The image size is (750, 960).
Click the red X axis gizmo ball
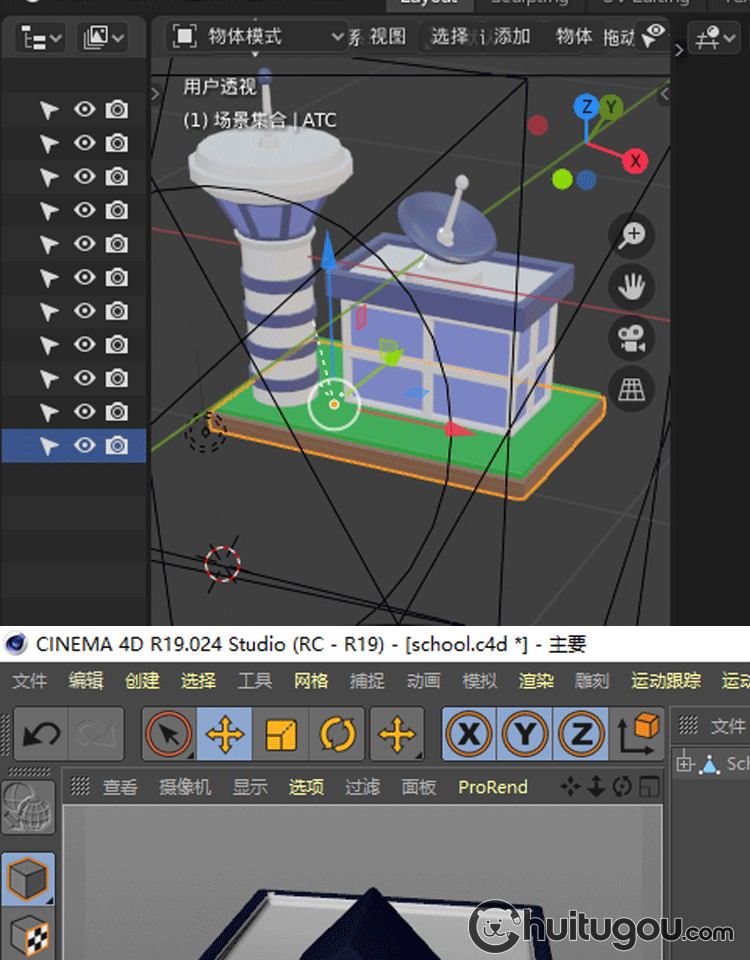coord(634,160)
